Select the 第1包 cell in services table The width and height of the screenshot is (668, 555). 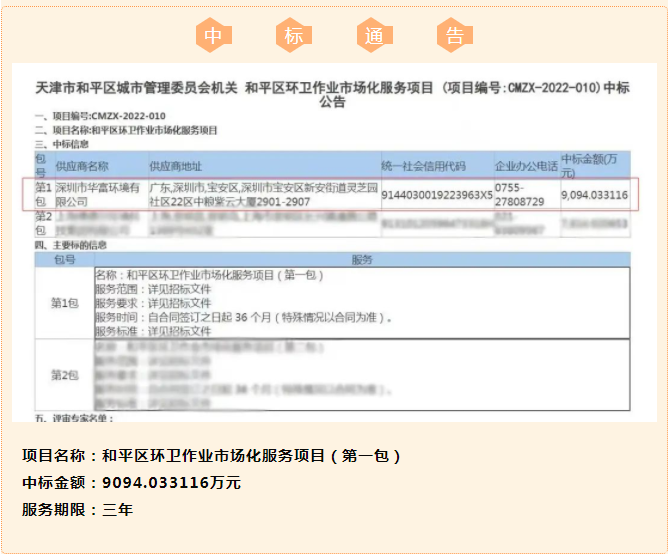click(x=64, y=302)
